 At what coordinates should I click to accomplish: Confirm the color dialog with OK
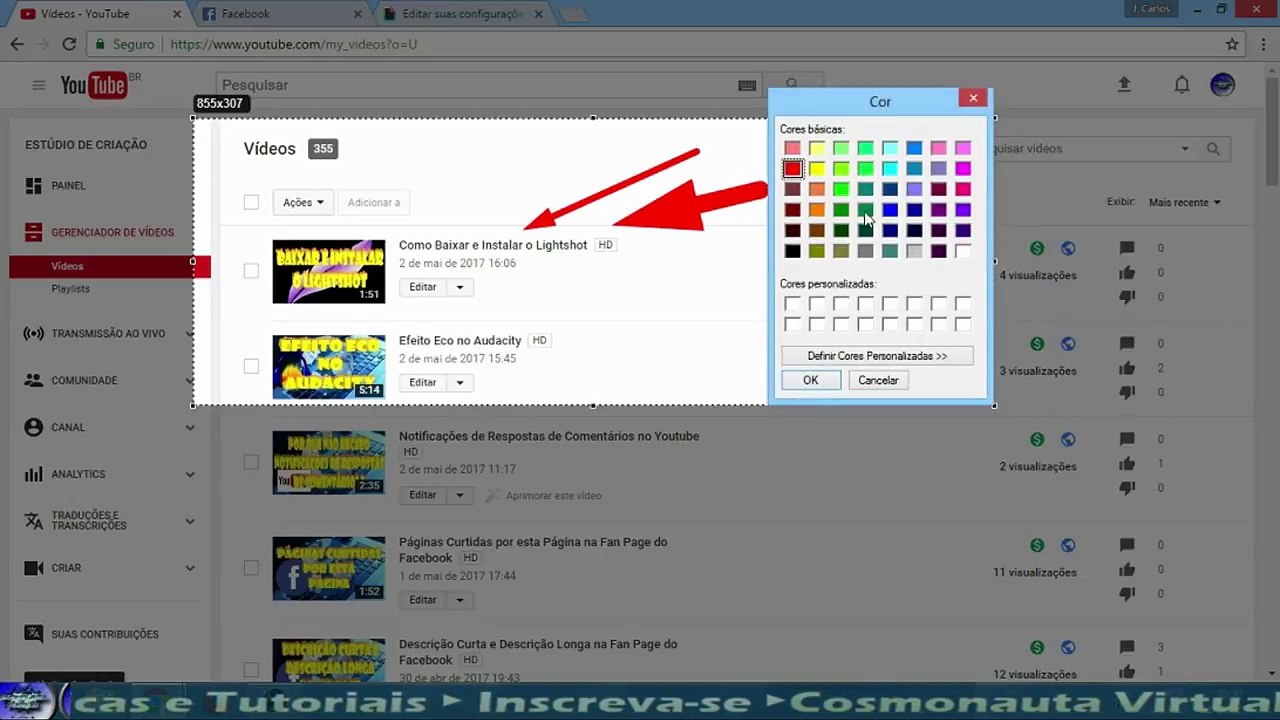click(x=810, y=380)
